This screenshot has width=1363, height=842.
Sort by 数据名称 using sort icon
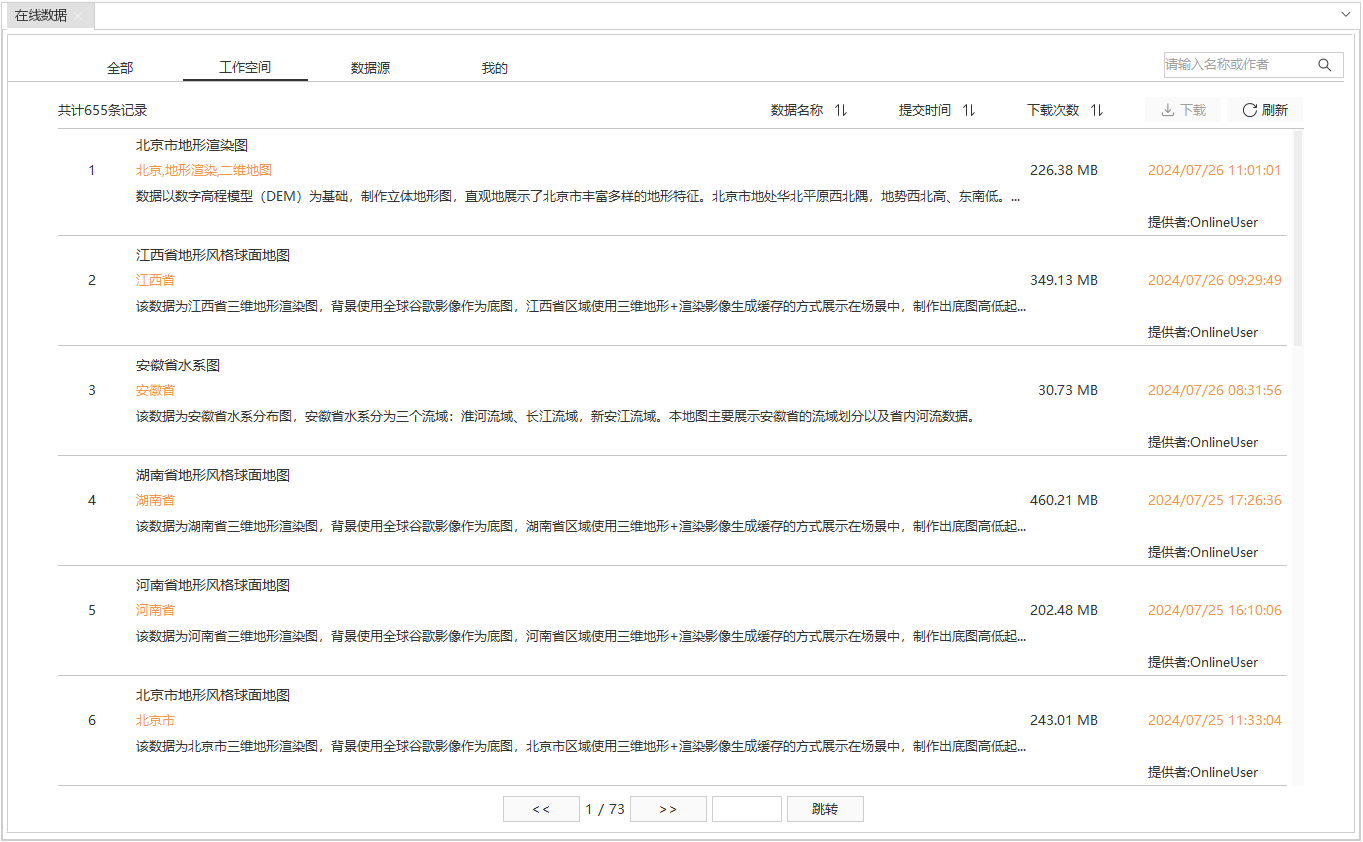tap(841, 110)
